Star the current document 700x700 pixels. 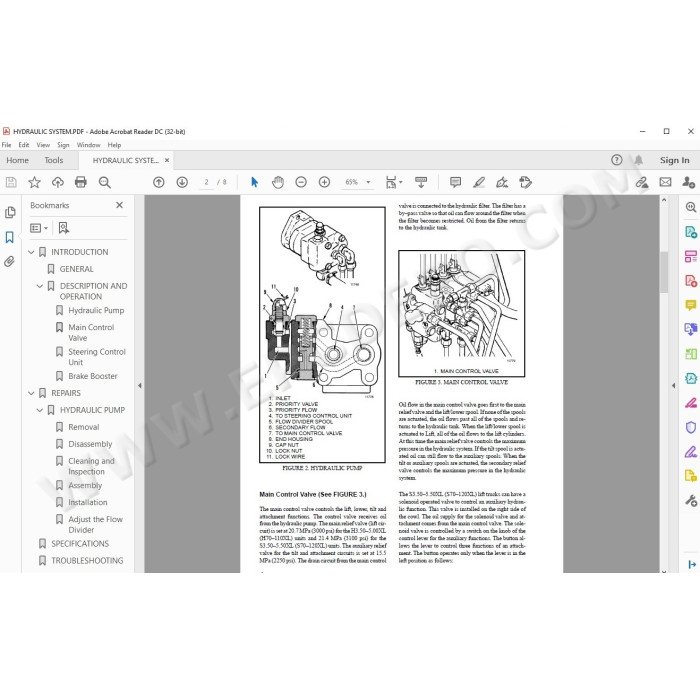pyautogui.click(x=34, y=182)
